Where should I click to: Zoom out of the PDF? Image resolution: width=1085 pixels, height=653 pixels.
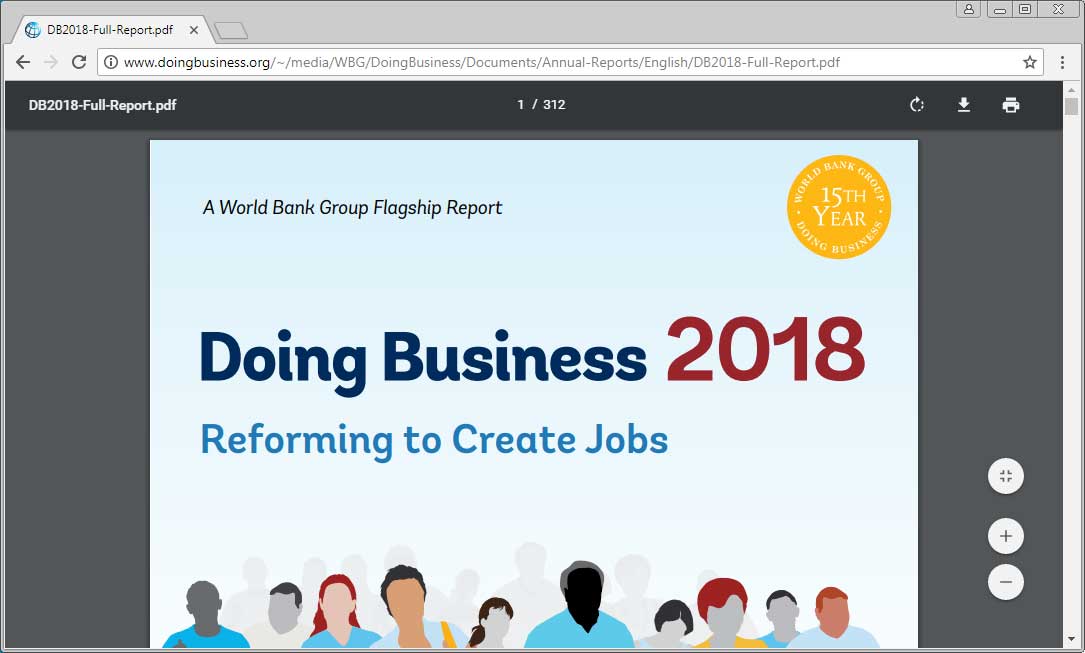[1005, 582]
